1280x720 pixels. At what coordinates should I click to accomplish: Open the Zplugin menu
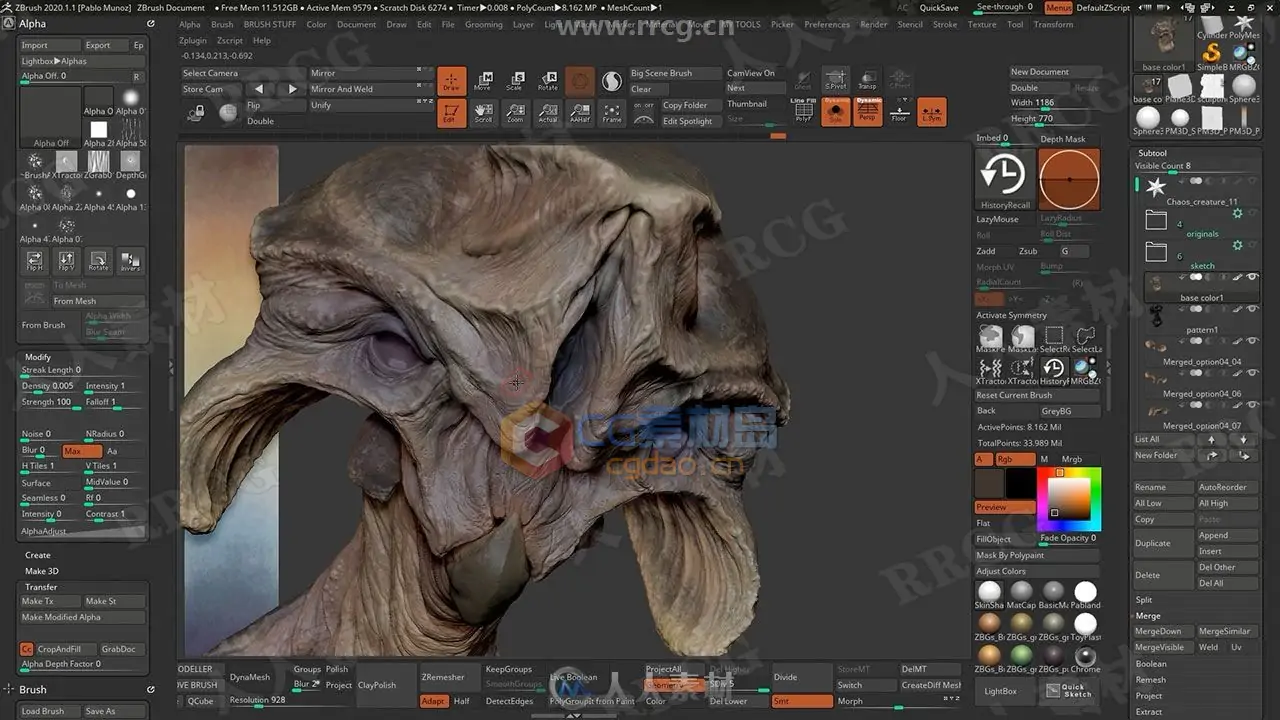(193, 41)
